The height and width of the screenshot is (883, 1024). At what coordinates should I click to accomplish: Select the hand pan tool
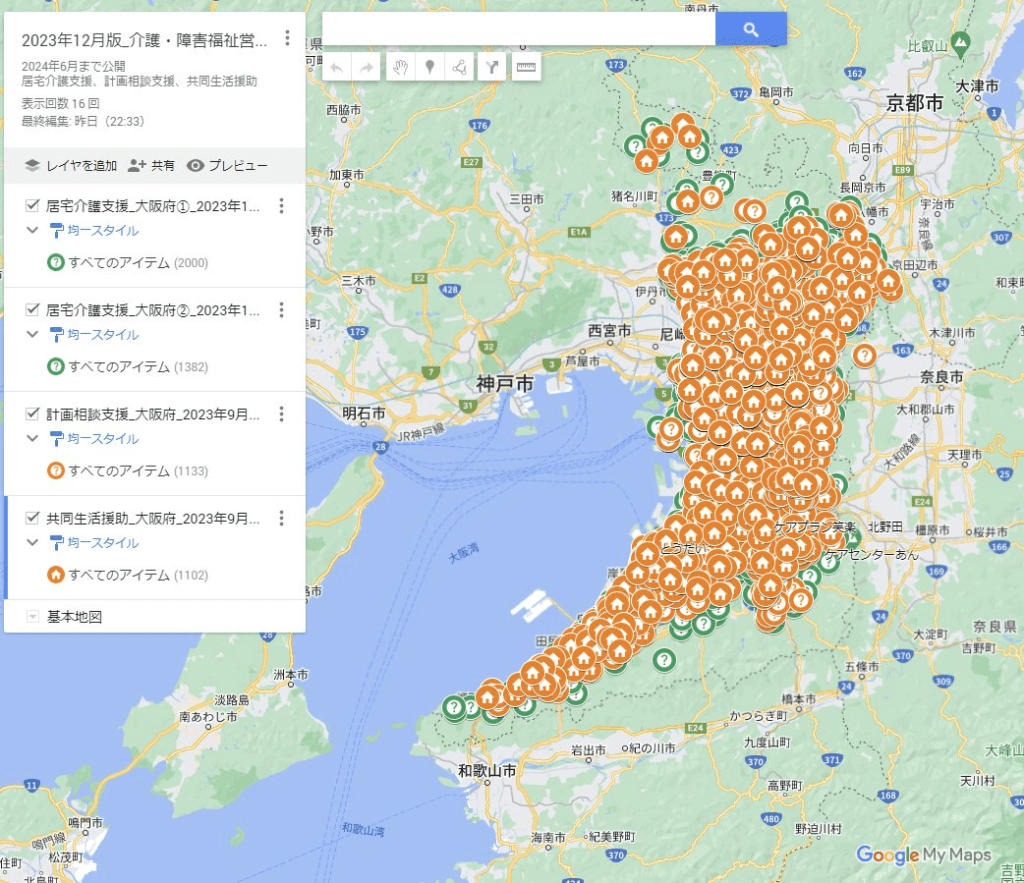(400, 66)
